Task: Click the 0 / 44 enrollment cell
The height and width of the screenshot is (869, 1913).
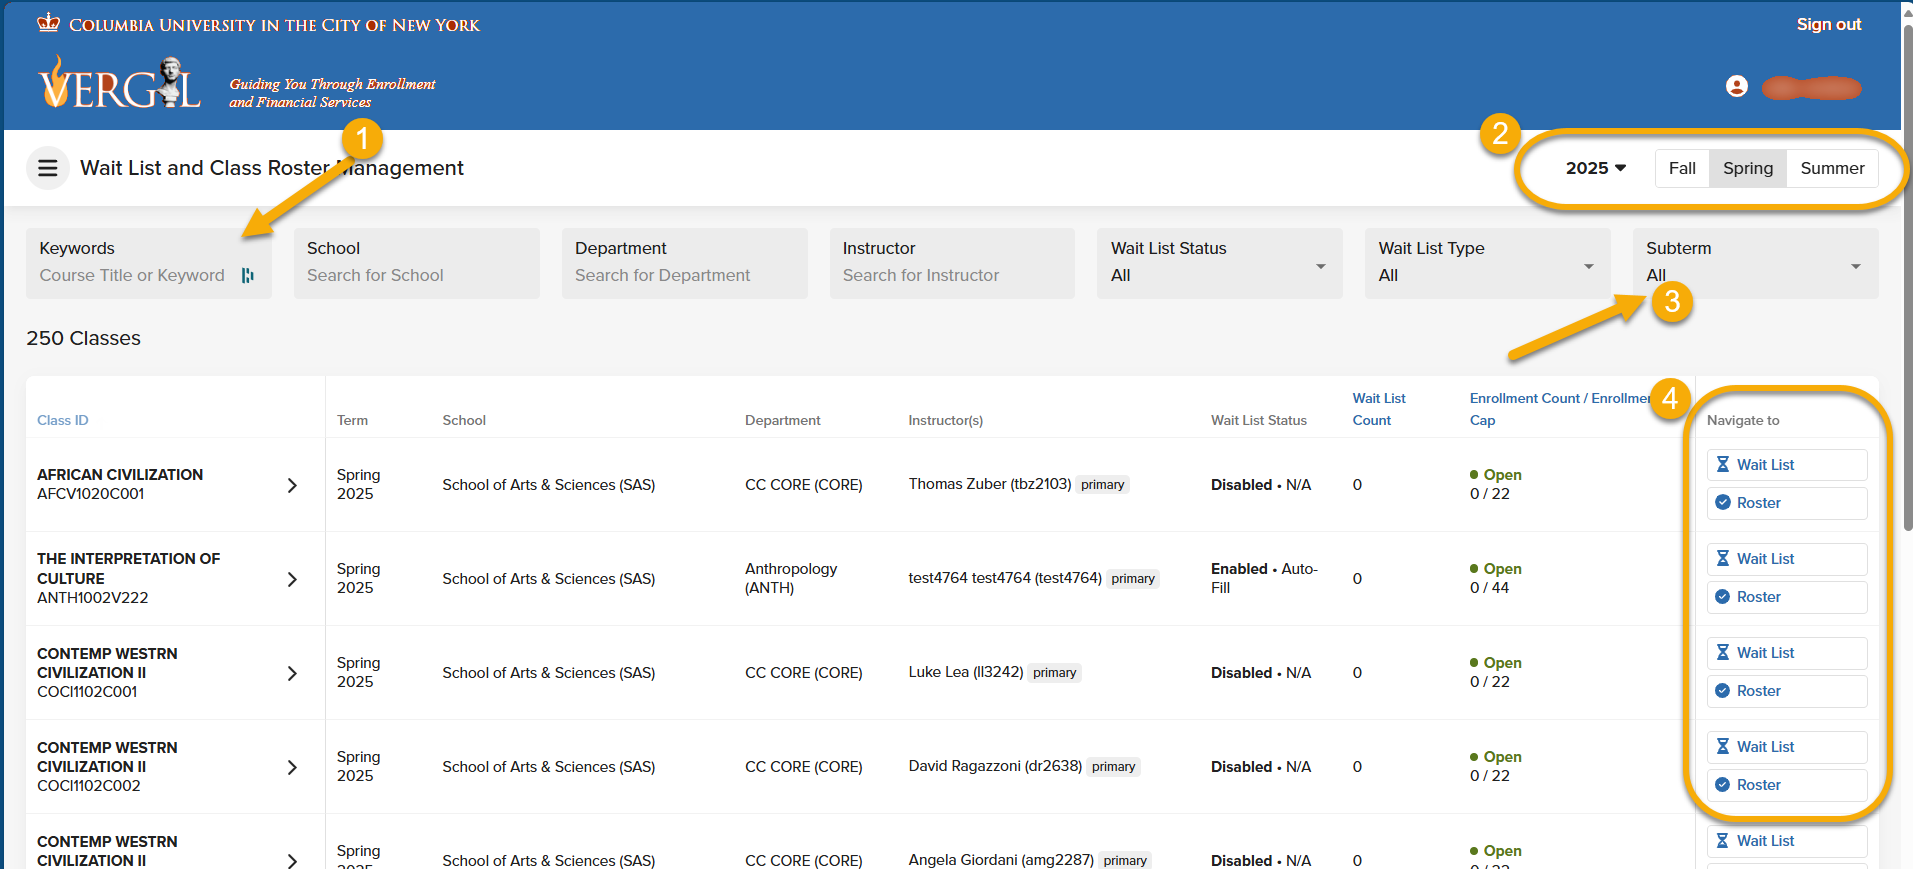Action: [1489, 588]
